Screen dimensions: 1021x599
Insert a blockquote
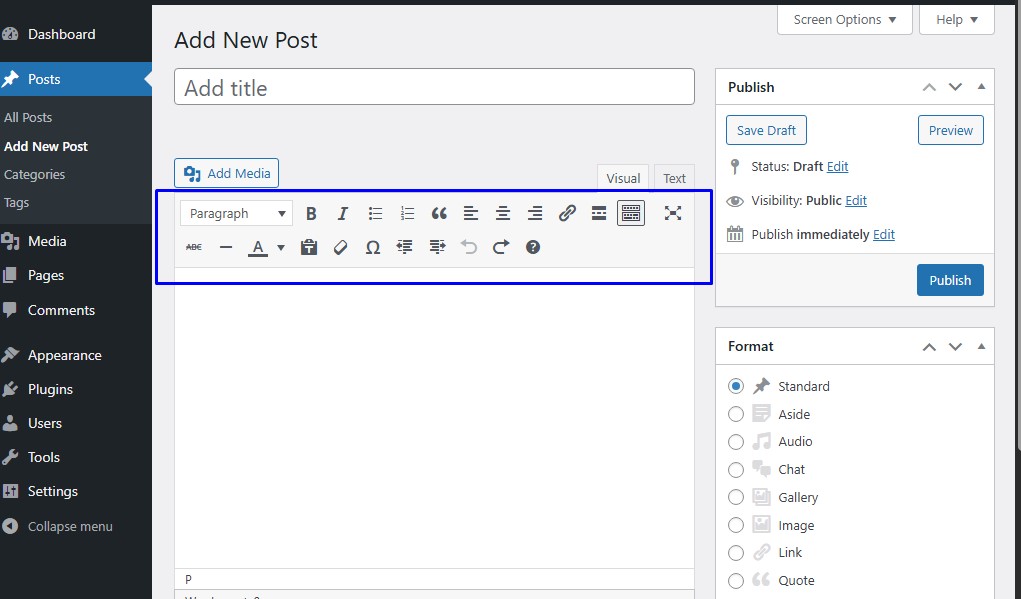click(x=439, y=213)
